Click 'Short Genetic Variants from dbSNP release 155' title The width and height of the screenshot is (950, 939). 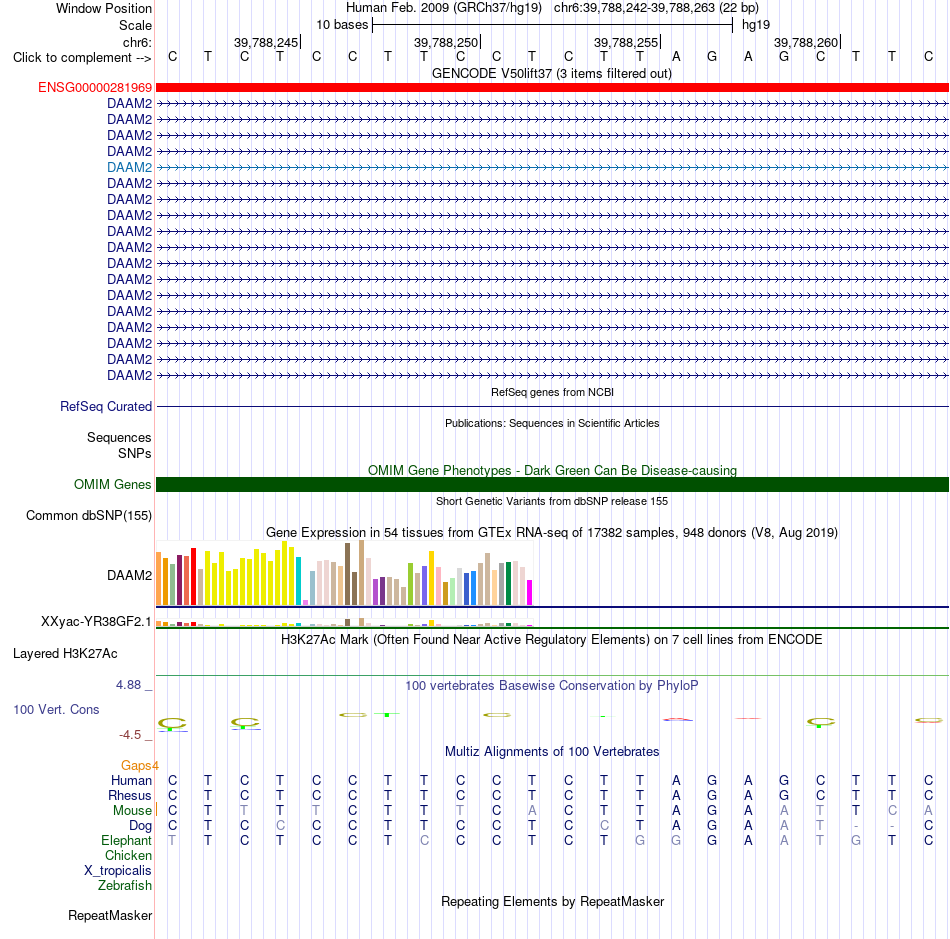pos(552,502)
